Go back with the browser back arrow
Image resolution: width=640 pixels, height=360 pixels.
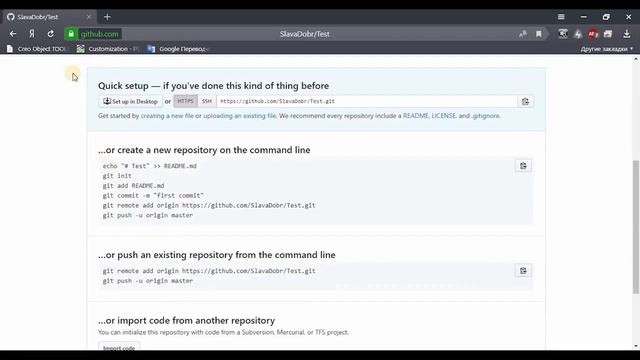pyautogui.click(x=13, y=34)
